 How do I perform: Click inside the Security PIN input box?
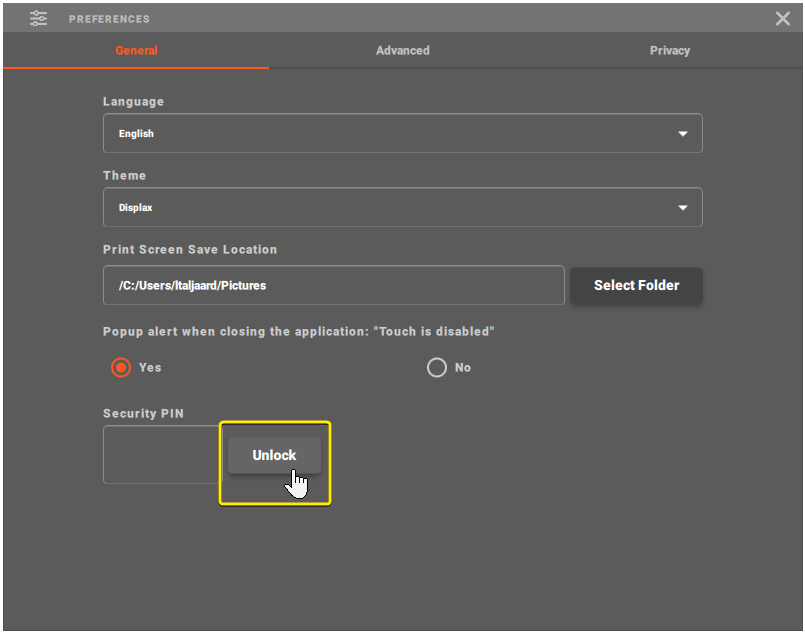(162, 455)
